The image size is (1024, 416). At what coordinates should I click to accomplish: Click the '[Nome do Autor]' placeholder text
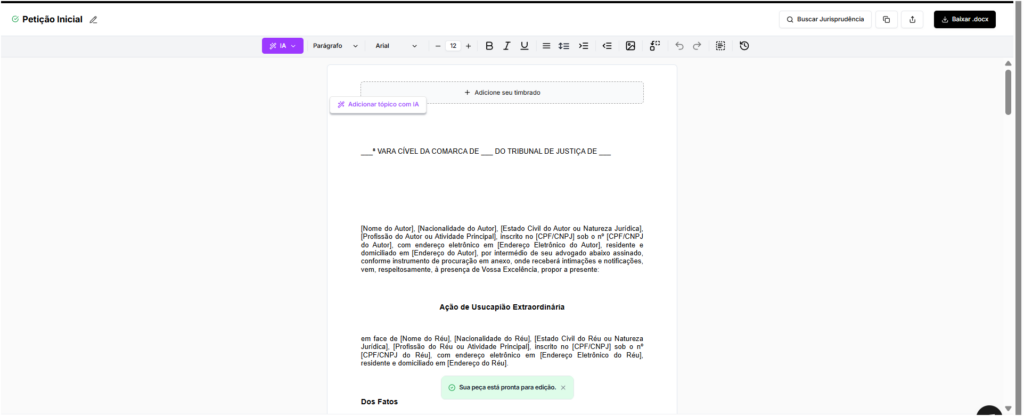(x=388, y=228)
